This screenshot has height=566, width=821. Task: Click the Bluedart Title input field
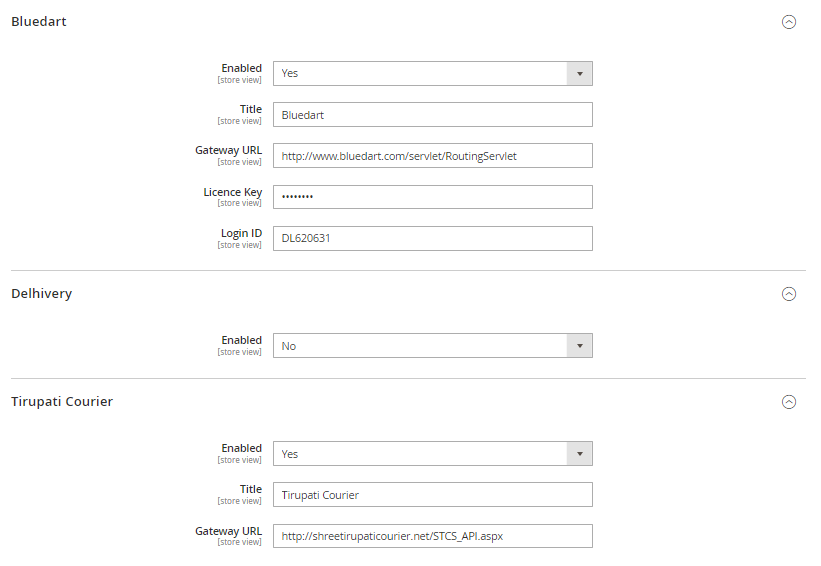pyautogui.click(x=433, y=115)
